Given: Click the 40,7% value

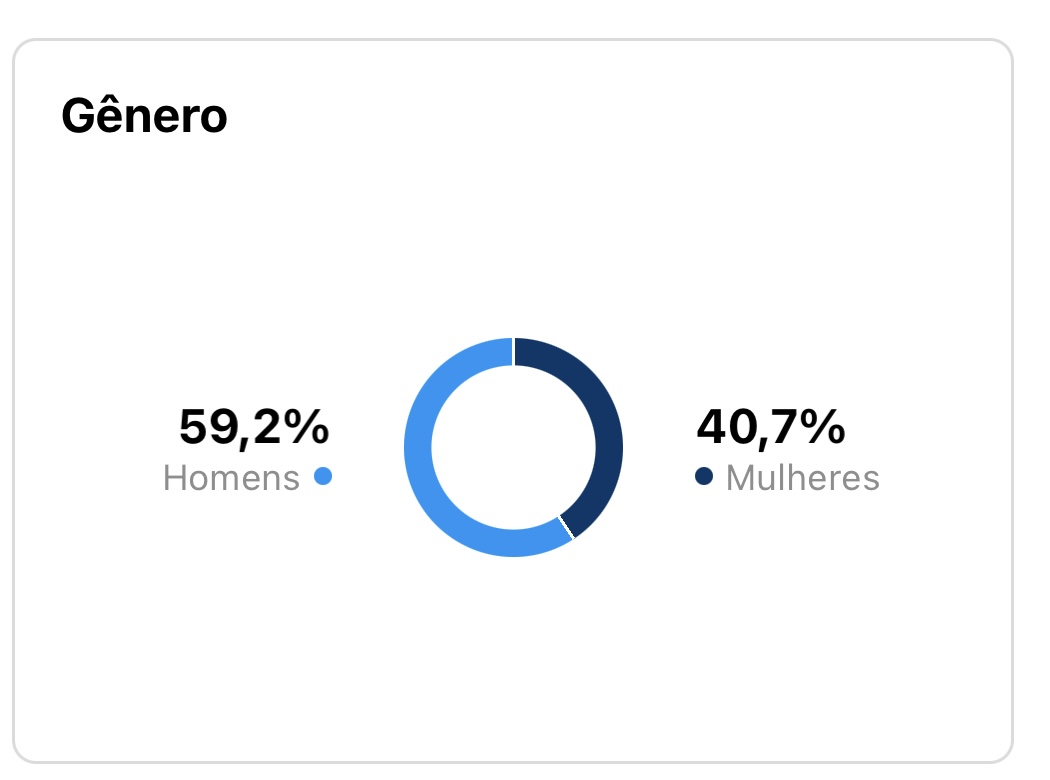Looking at the screenshot, I should click(x=770, y=428).
